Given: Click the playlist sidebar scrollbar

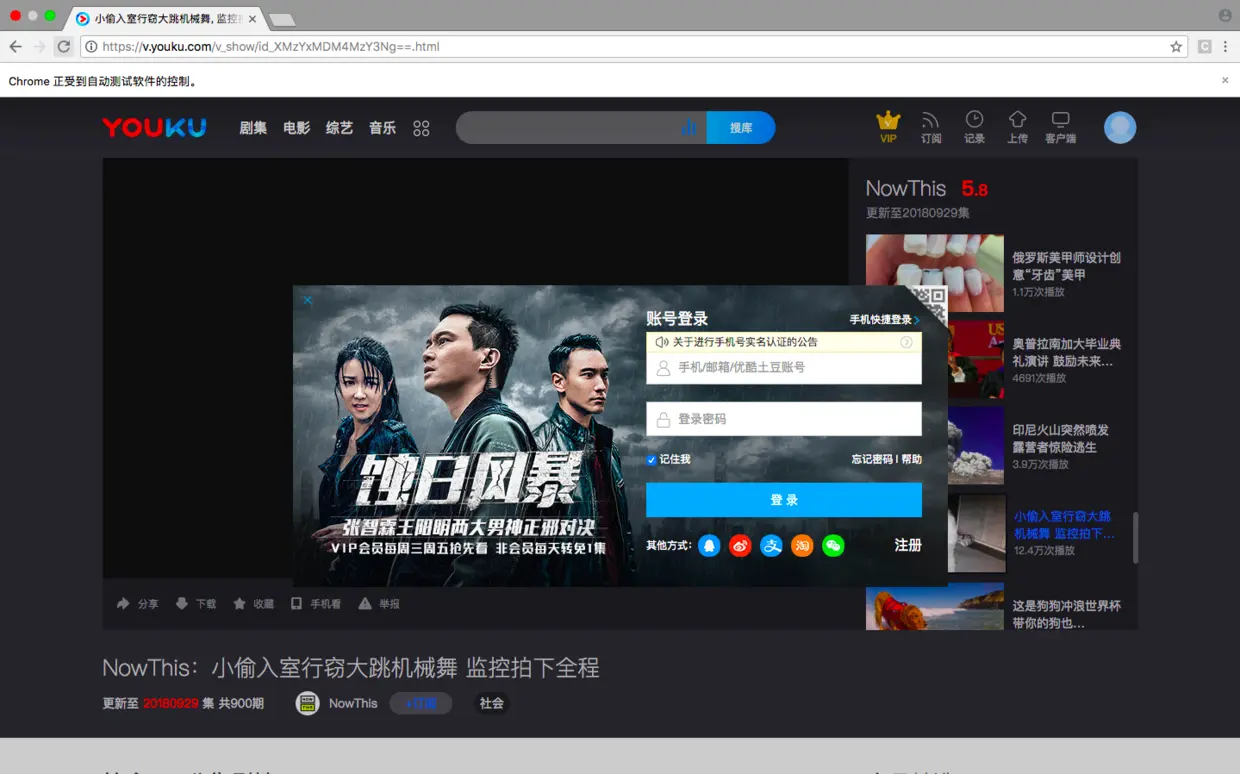Looking at the screenshot, I should tap(1135, 538).
